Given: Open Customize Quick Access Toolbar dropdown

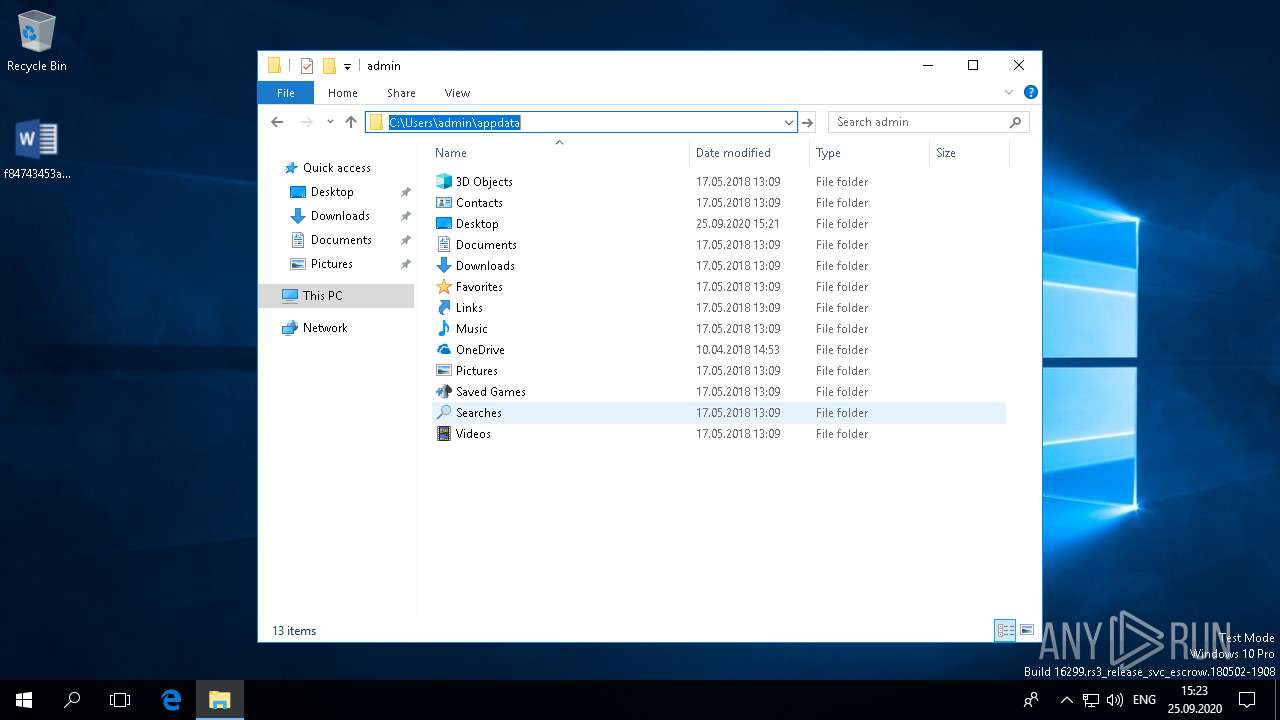Looking at the screenshot, I should [347, 66].
